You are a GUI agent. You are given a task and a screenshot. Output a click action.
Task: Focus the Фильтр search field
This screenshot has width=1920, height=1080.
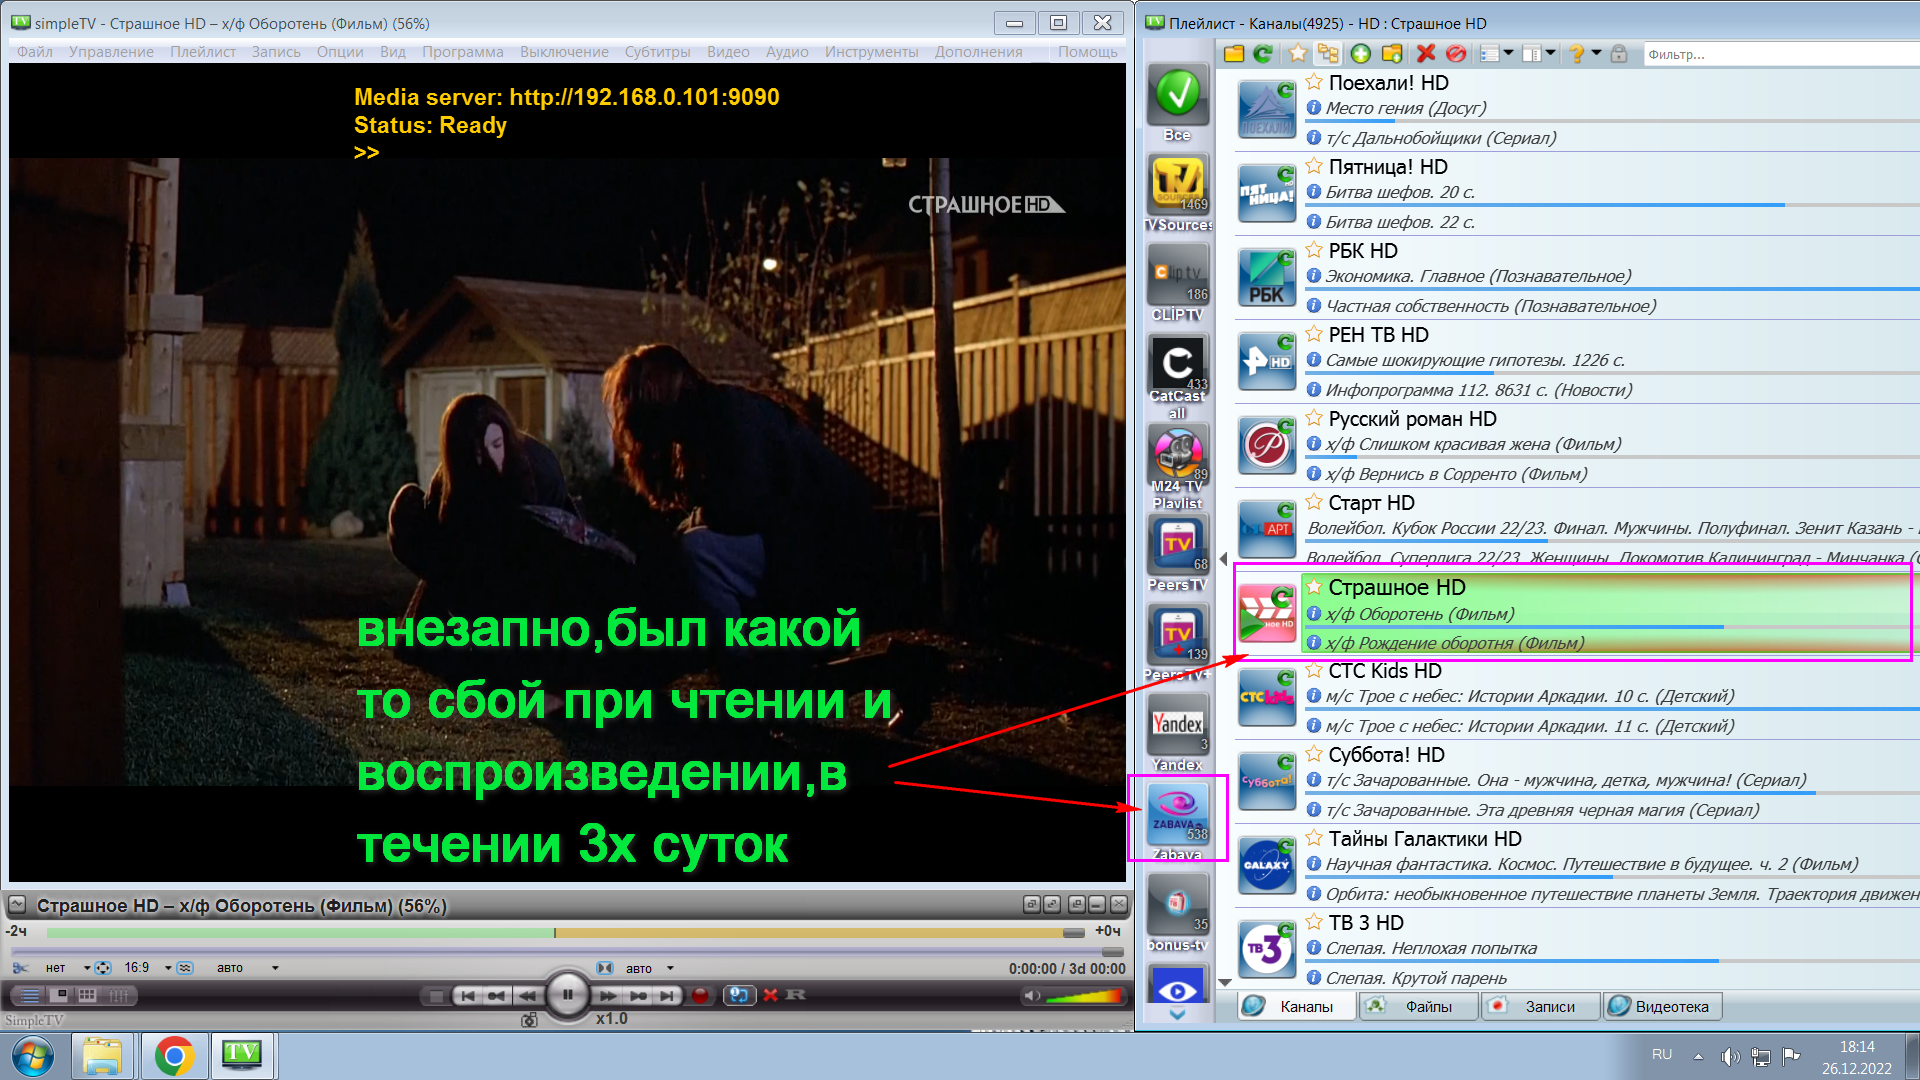1781,54
